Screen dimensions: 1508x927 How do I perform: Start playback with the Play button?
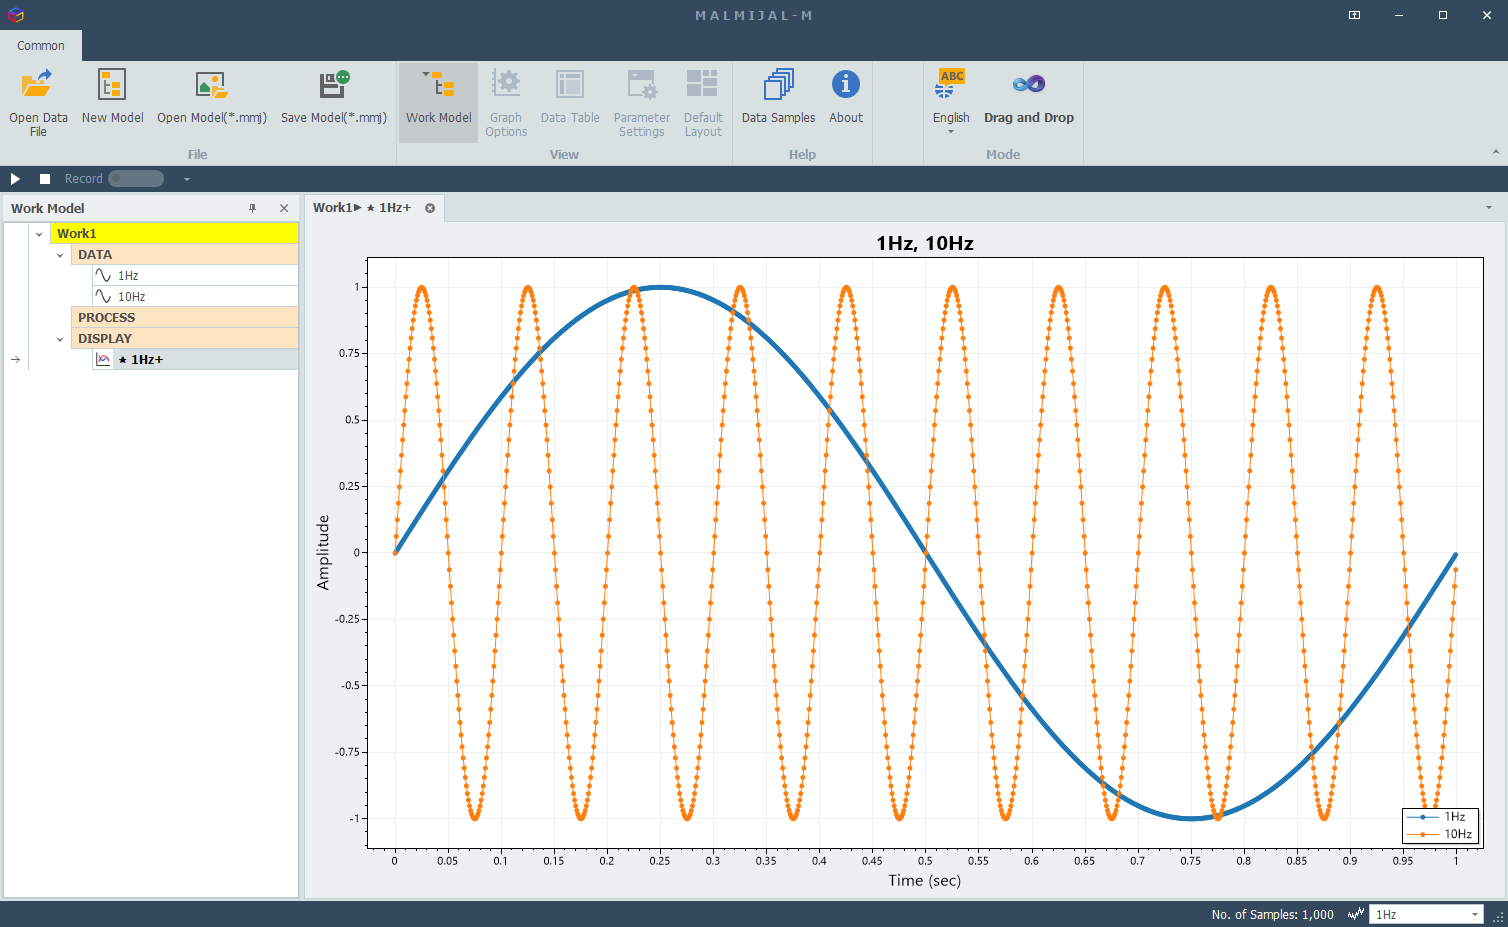[x=15, y=179]
